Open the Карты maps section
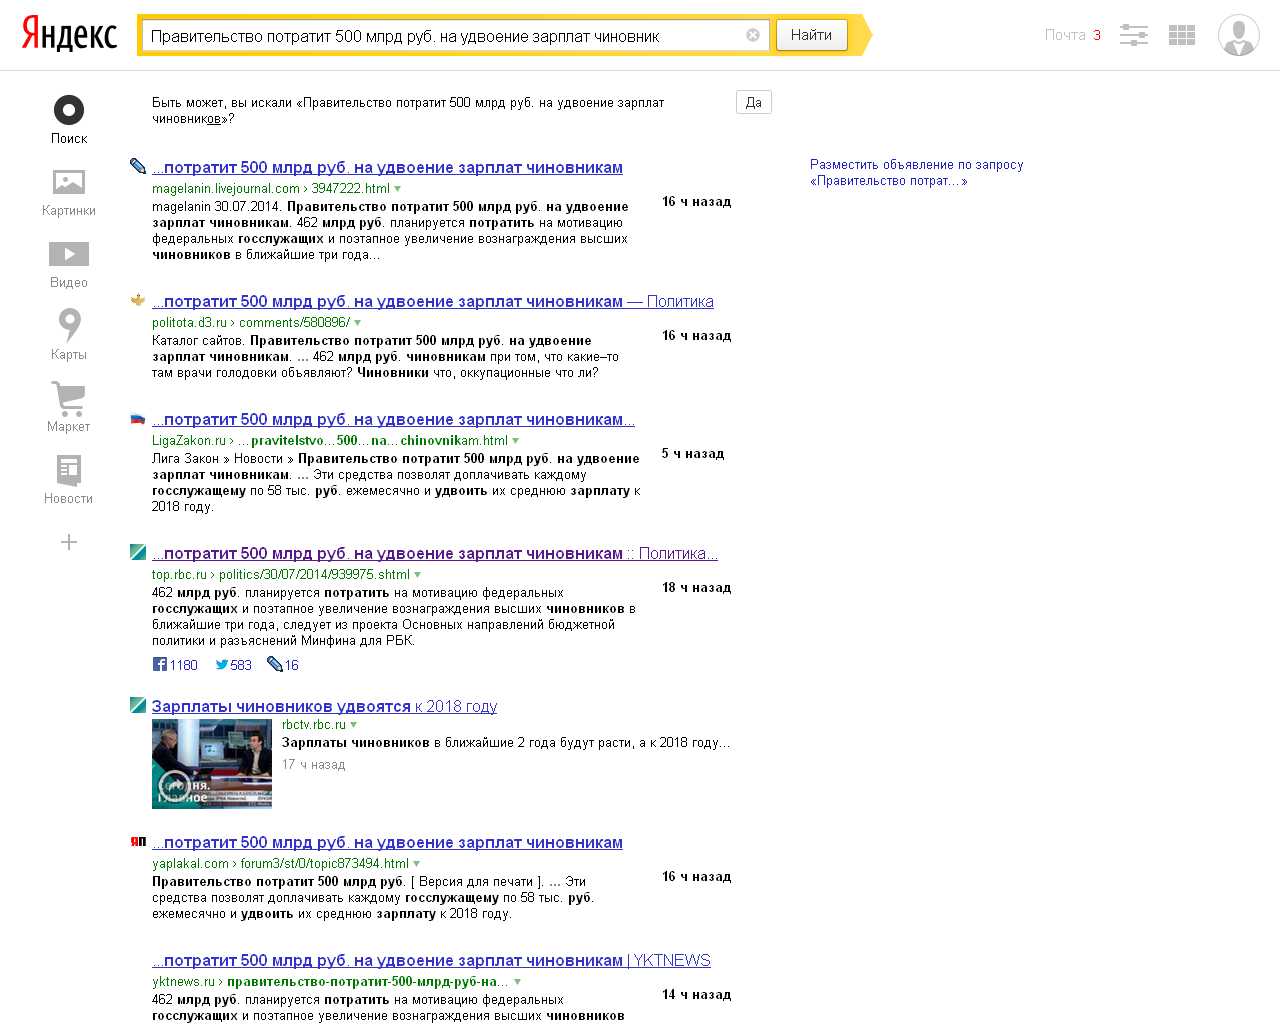 coord(69,335)
